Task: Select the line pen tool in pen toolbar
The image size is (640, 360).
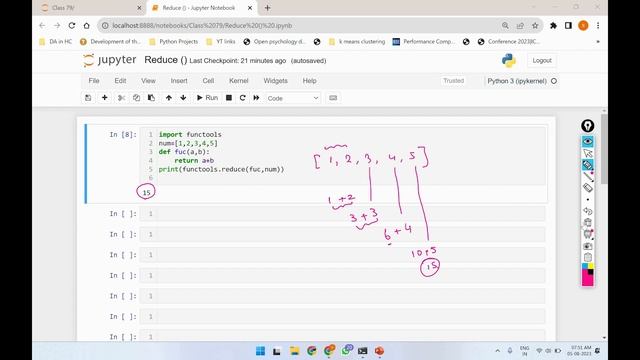Action: pos(587,176)
